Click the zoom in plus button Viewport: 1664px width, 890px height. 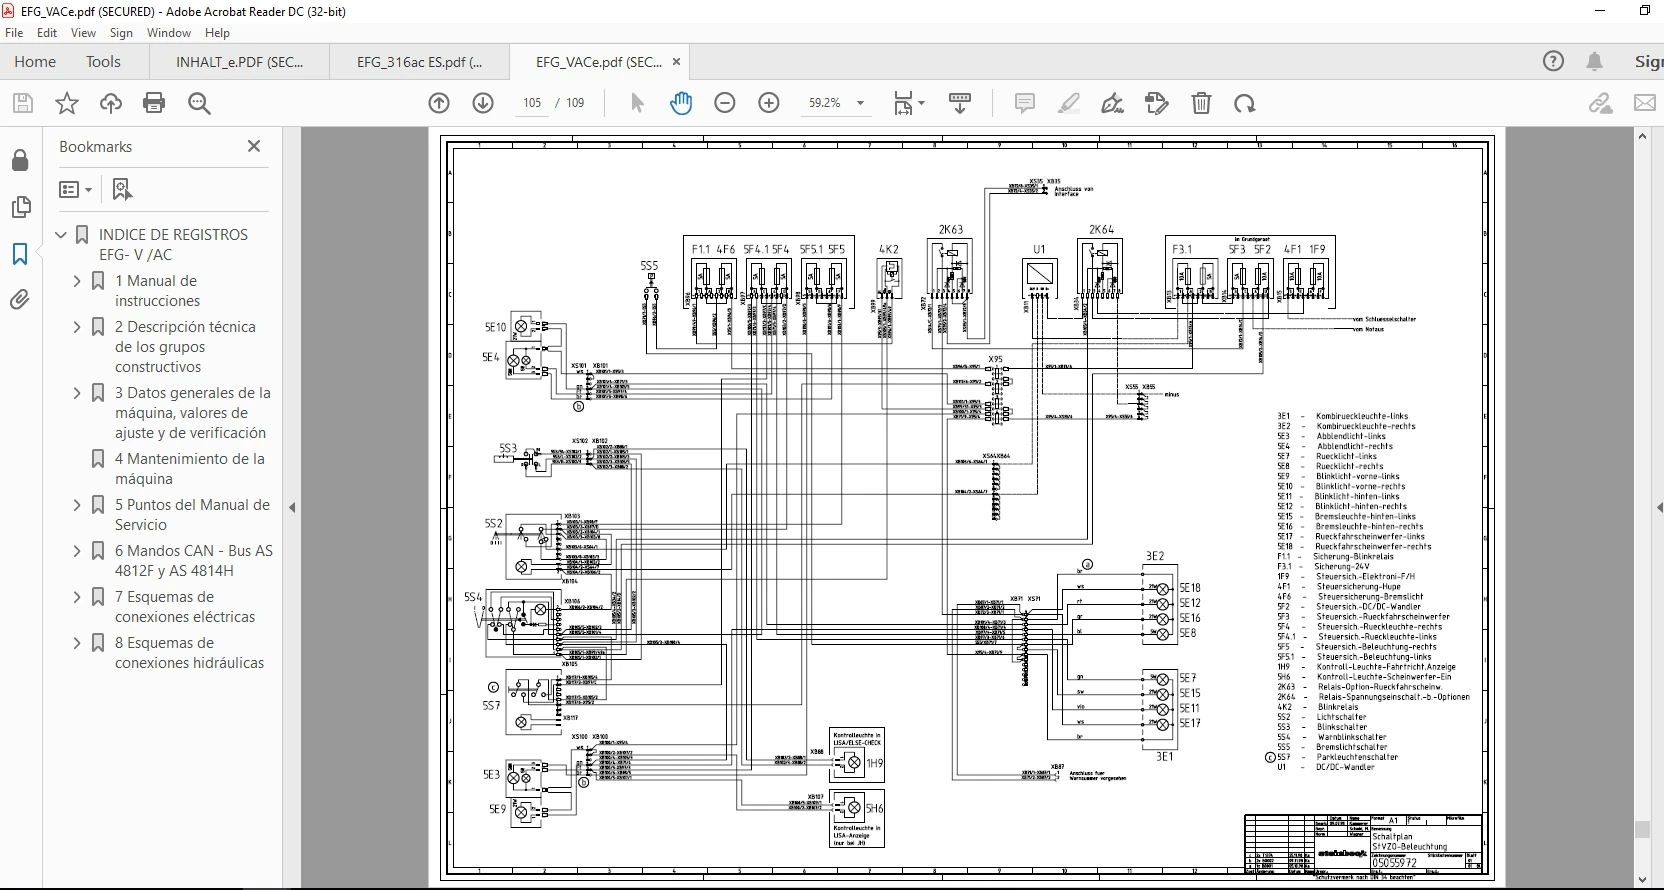[x=769, y=103]
